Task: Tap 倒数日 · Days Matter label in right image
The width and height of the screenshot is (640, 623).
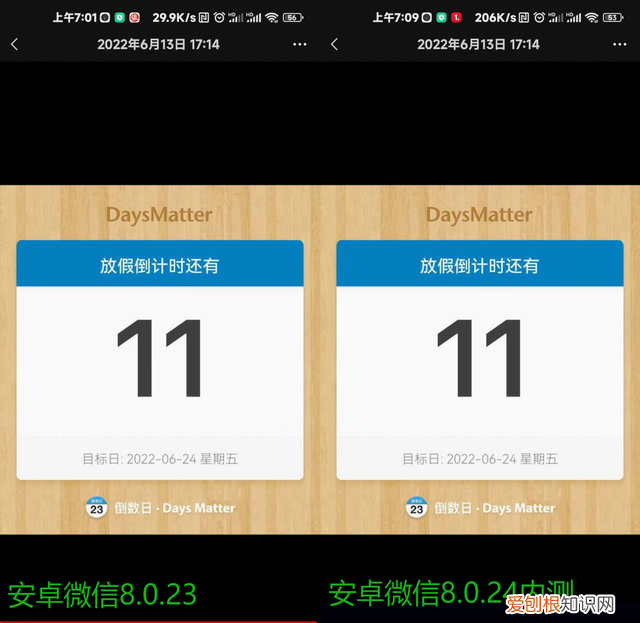Action: pyautogui.click(x=495, y=508)
